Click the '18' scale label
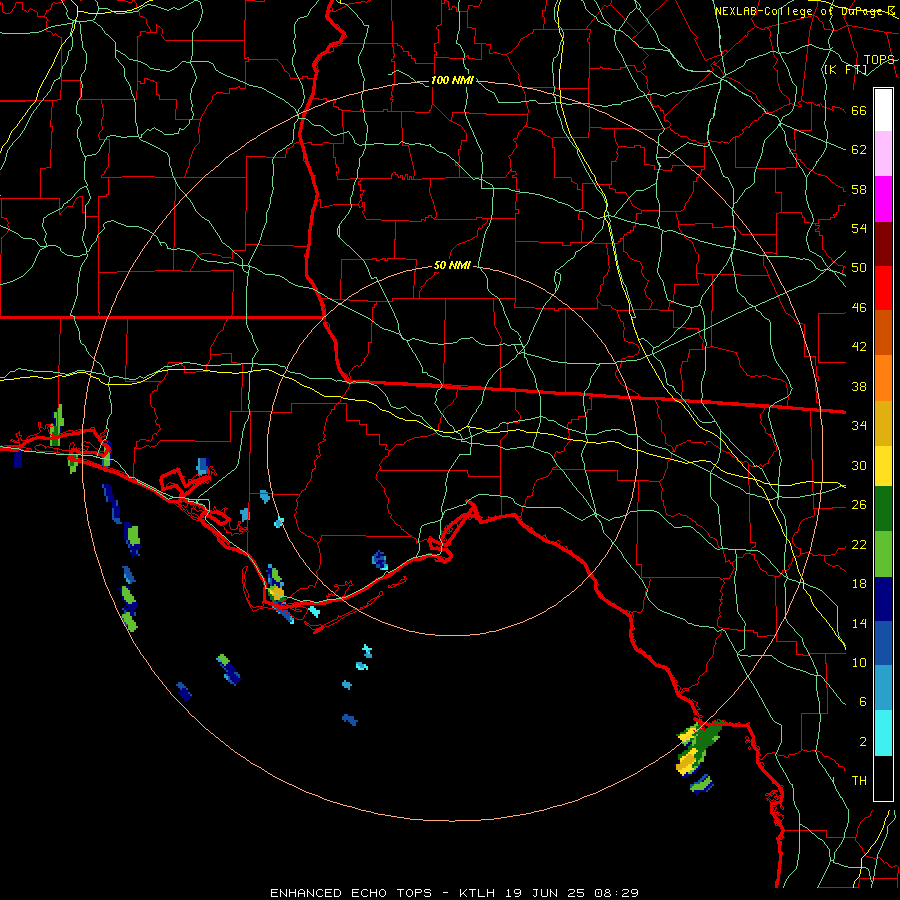 point(859,584)
